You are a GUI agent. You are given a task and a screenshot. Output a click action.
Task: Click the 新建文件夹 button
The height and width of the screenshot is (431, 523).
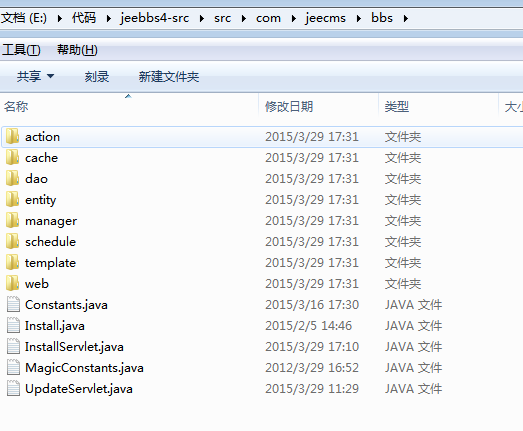point(169,77)
